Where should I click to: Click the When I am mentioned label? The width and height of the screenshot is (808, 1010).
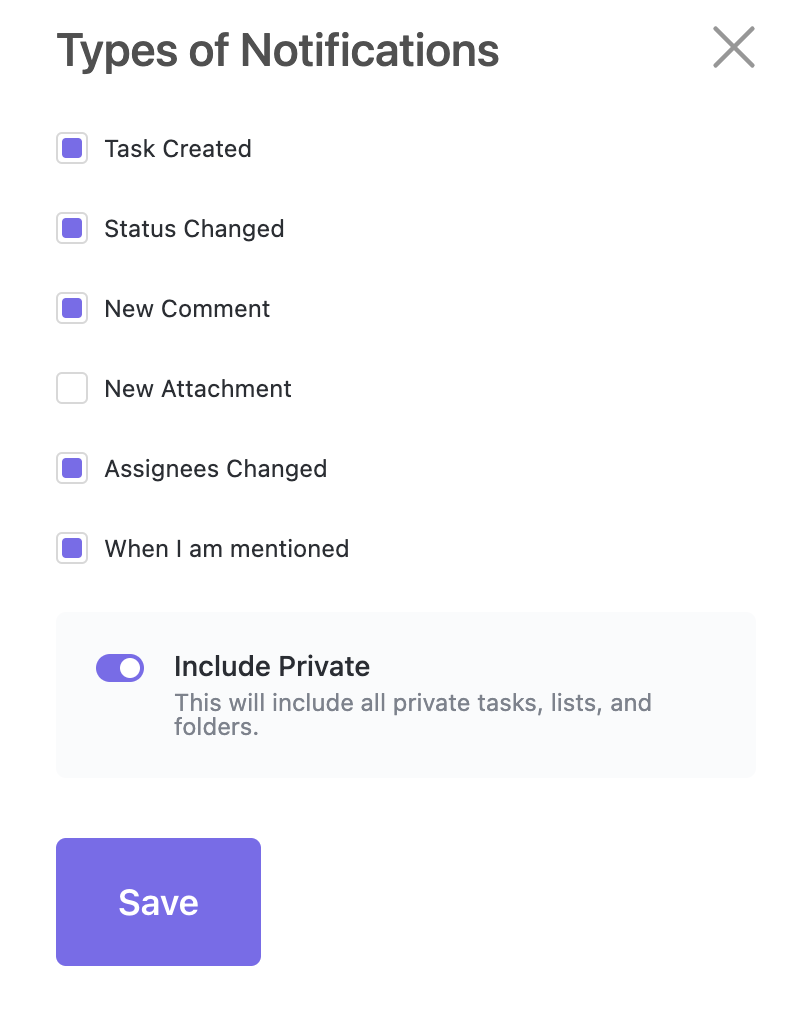[x=226, y=549]
